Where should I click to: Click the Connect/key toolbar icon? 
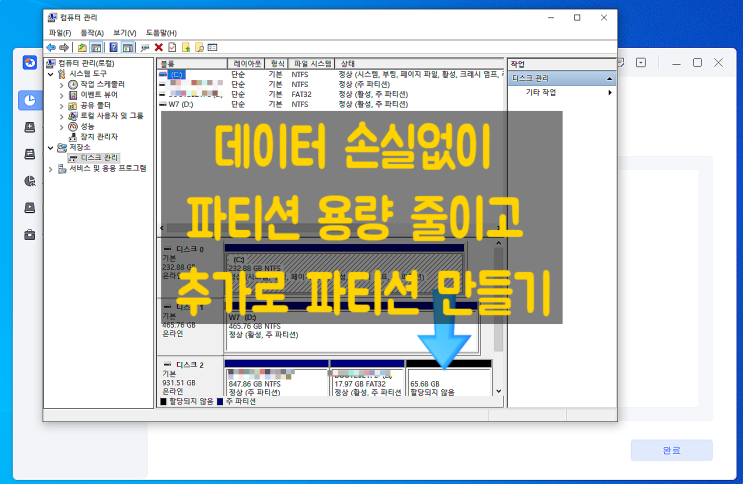point(145,47)
